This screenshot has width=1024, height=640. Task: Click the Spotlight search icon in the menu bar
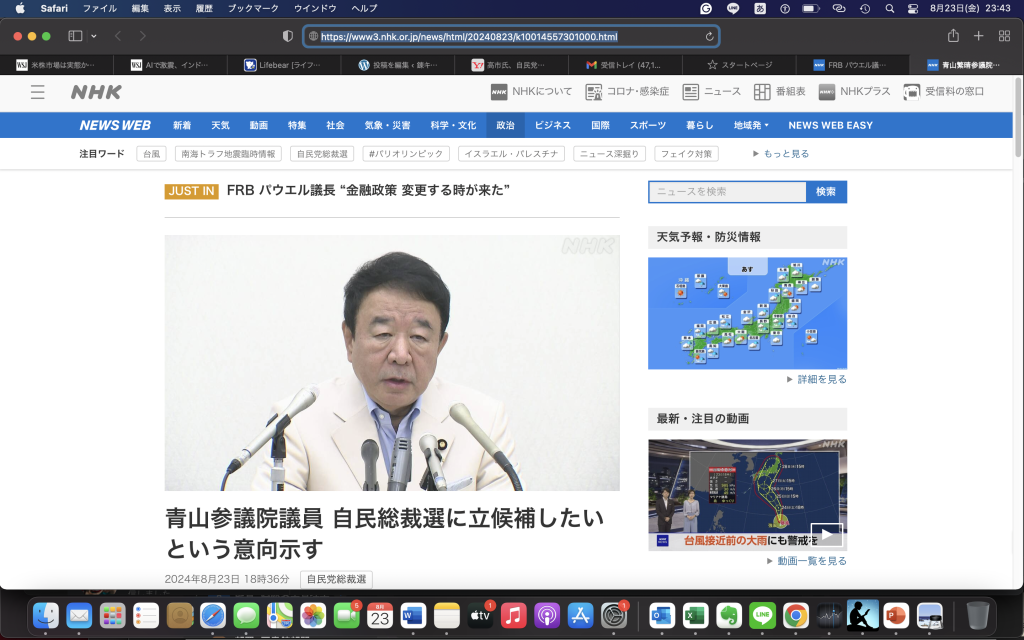[x=887, y=8]
